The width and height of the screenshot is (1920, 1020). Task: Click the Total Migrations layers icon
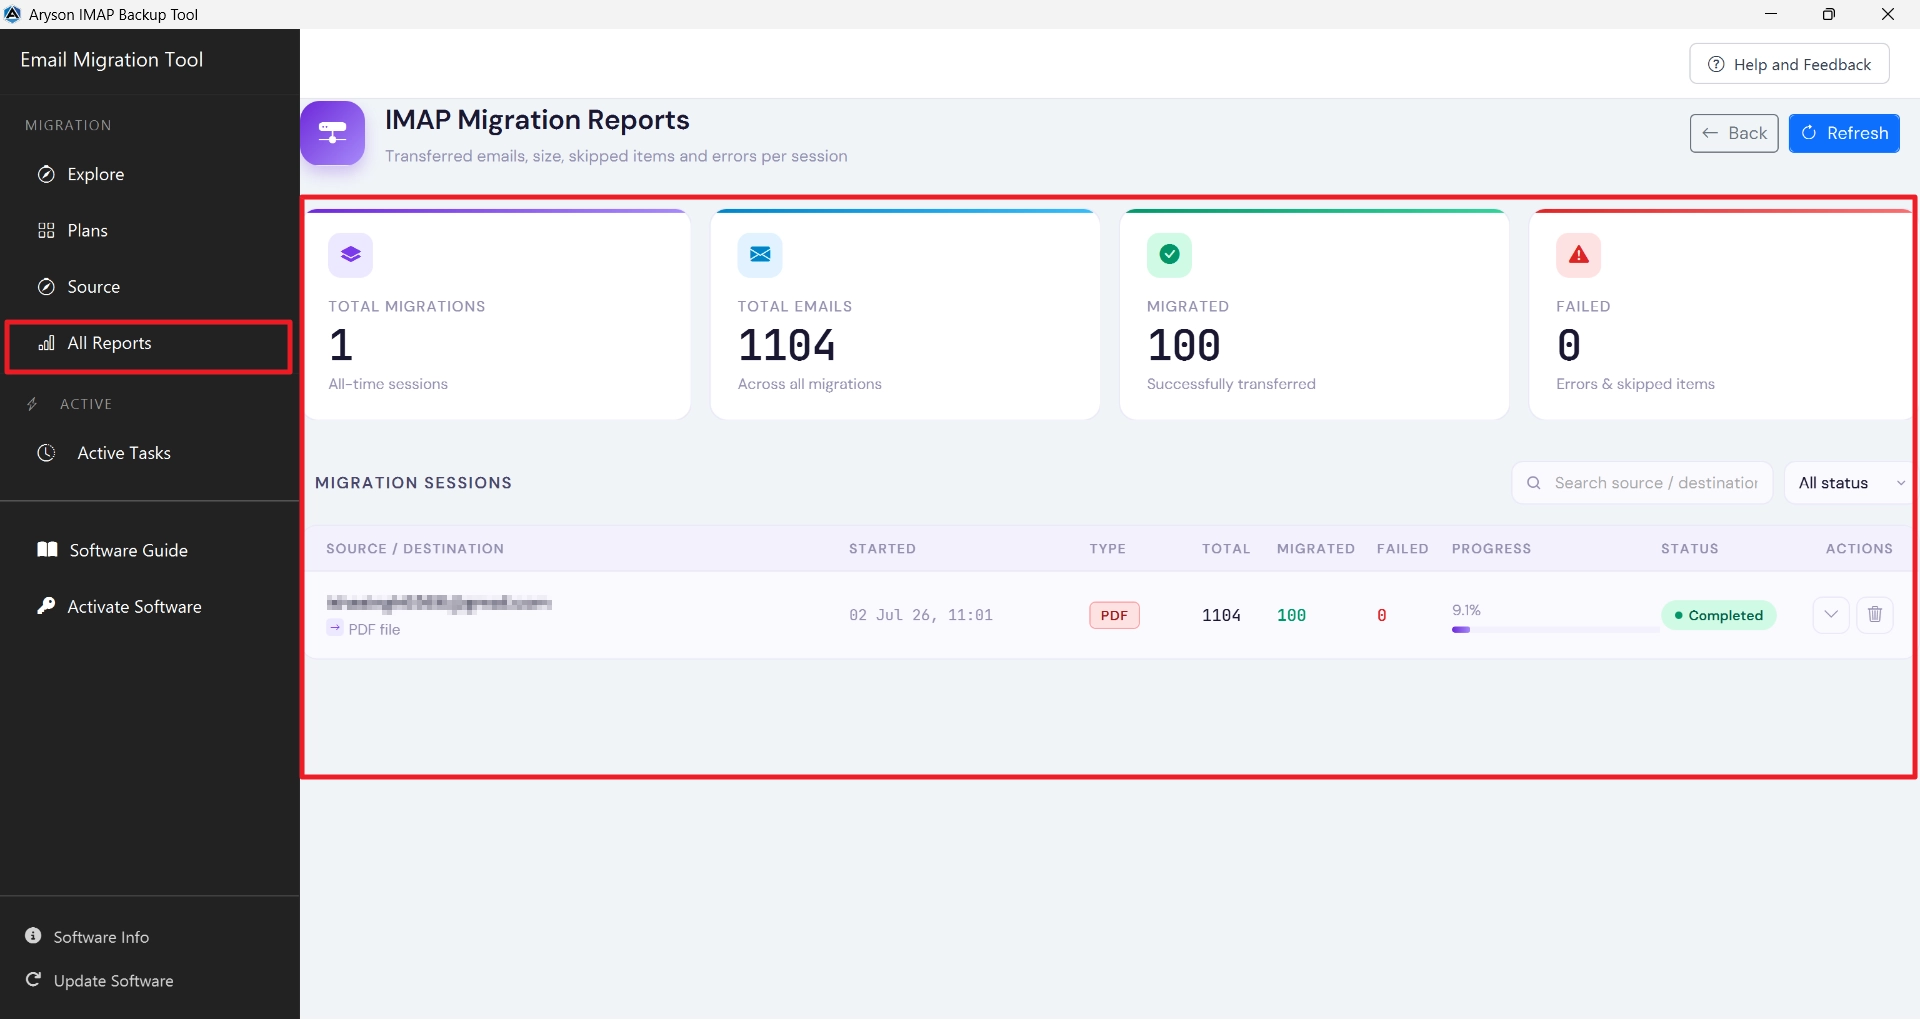point(350,255)
